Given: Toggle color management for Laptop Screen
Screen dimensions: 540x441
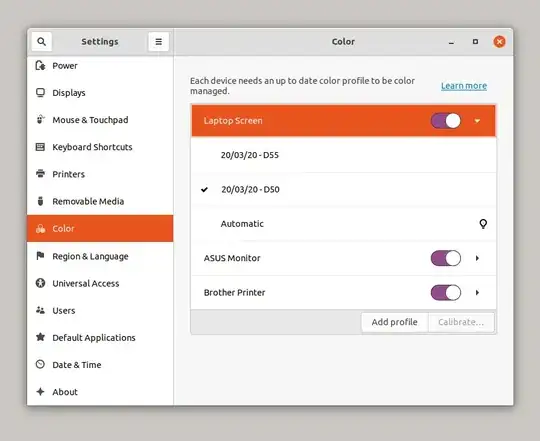Looking at the screenshot, I should tap(446, 121).
